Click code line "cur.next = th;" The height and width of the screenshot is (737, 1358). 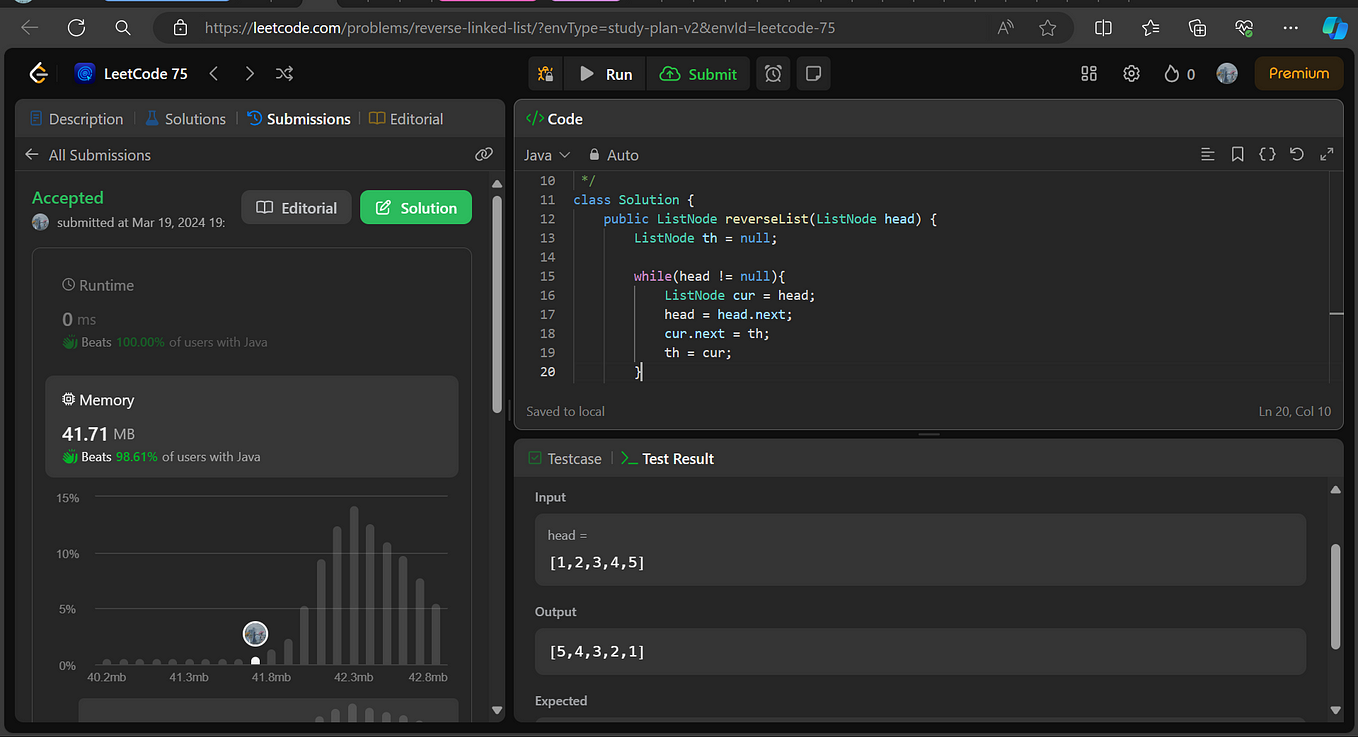(x=717, y=333)
